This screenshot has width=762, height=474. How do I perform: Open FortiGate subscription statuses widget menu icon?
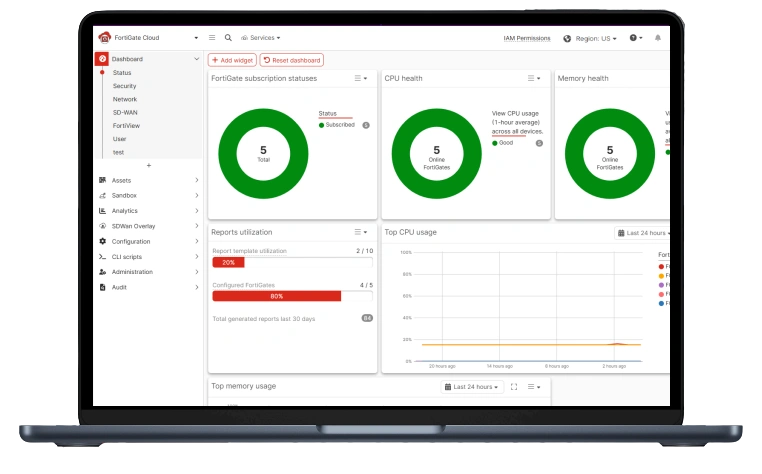point(361,78)
